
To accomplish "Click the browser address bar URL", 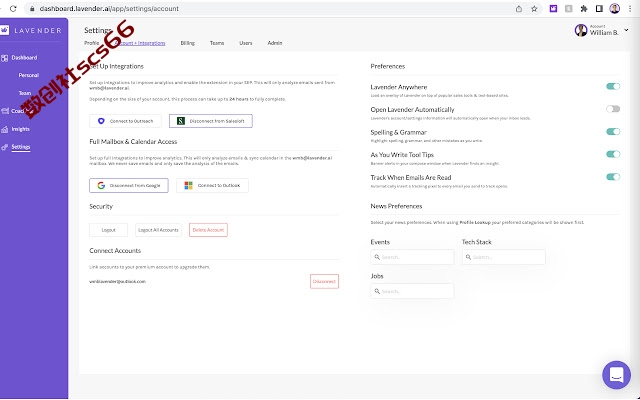I will [109, 9].
